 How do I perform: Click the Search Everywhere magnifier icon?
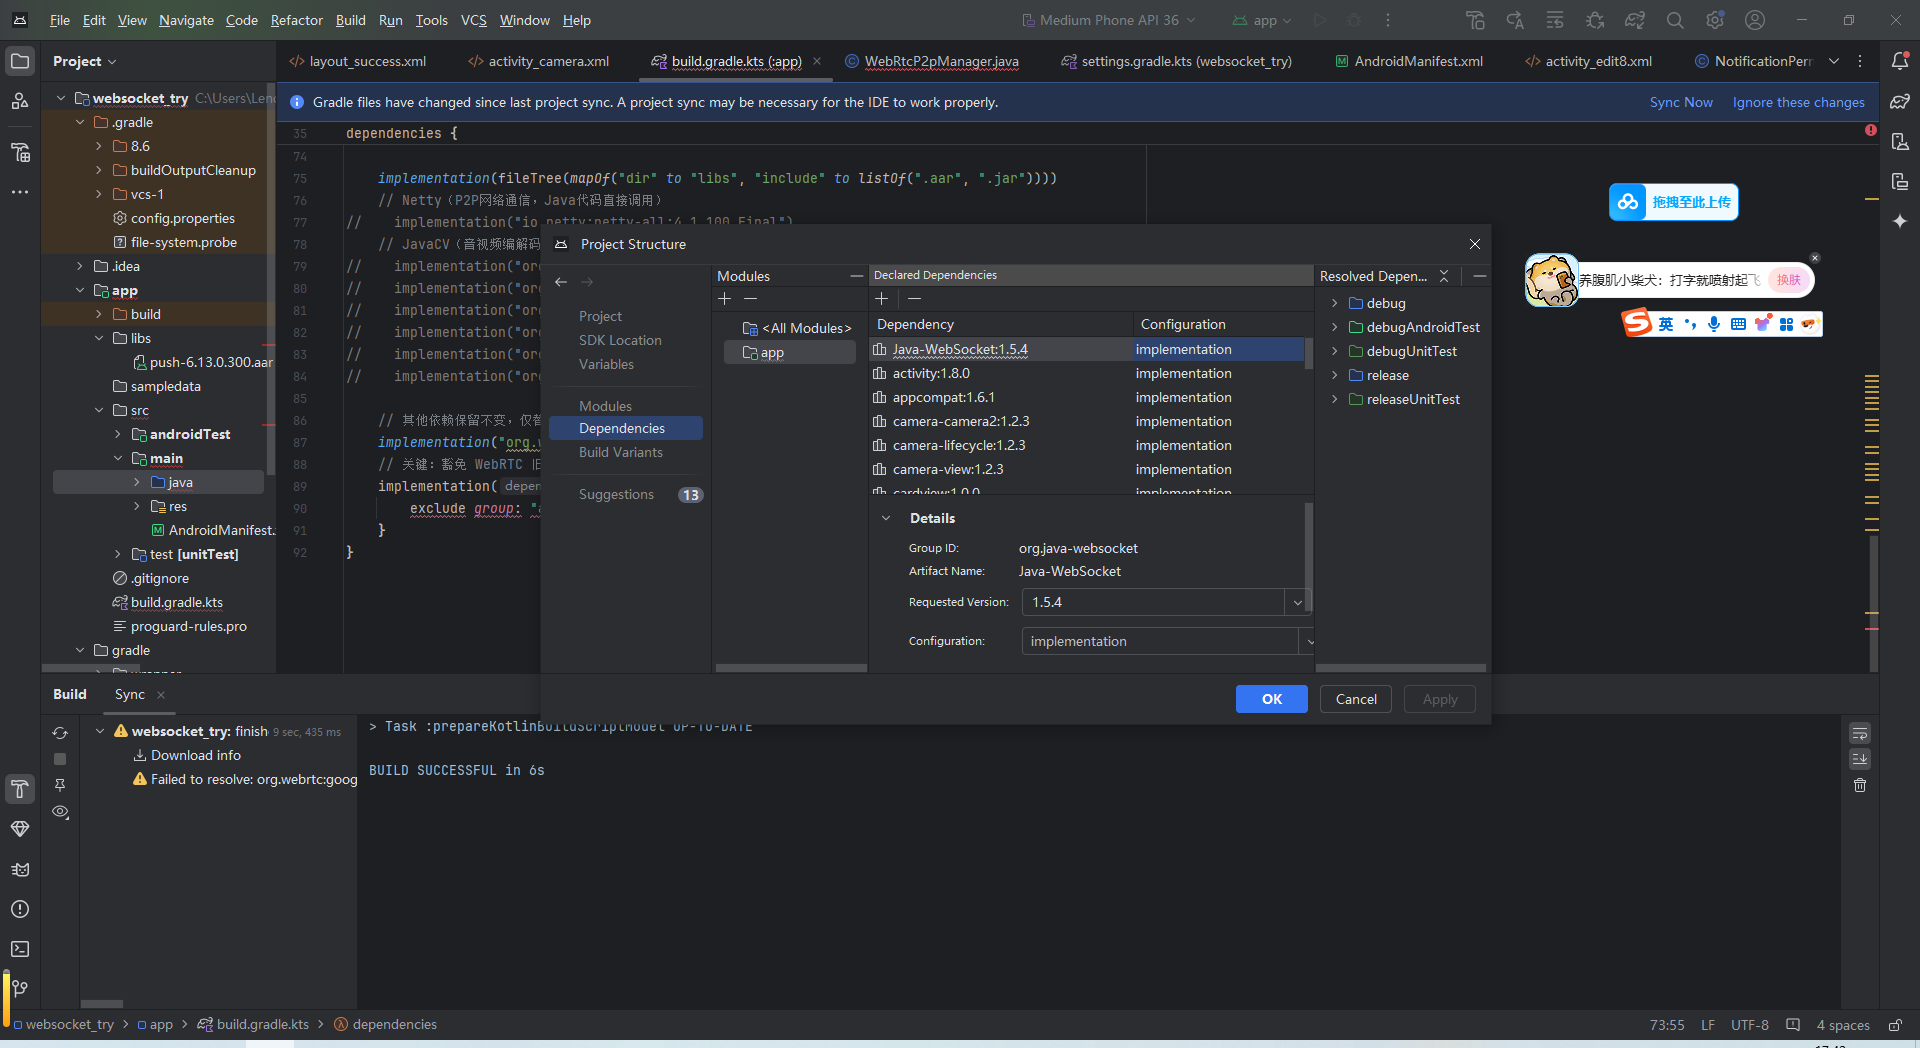tap(1675, 20)
